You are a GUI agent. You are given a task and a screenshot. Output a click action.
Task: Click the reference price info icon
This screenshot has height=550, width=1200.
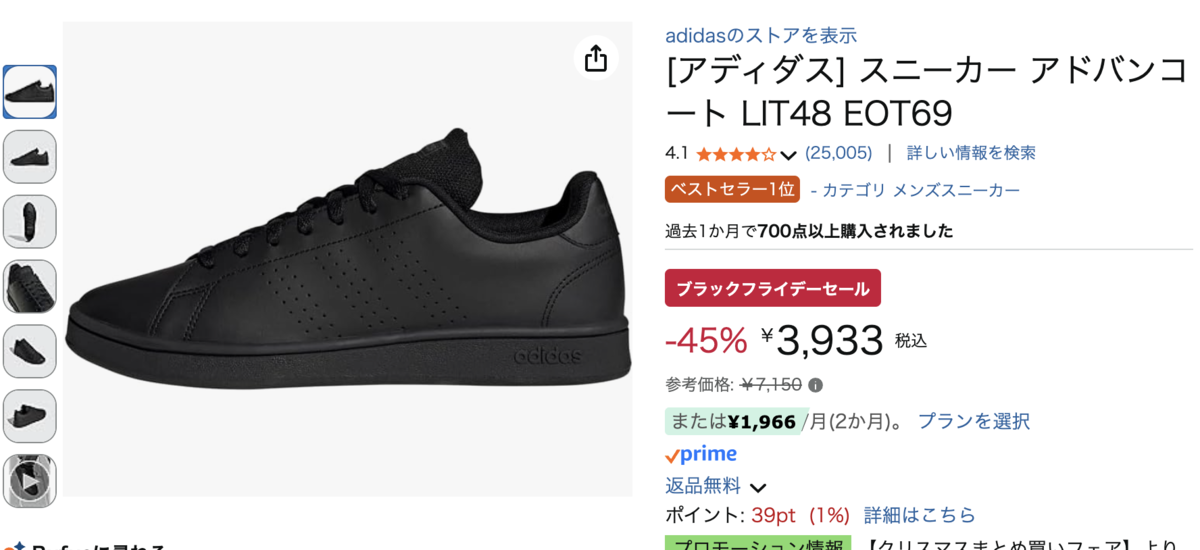click(815, 385)
